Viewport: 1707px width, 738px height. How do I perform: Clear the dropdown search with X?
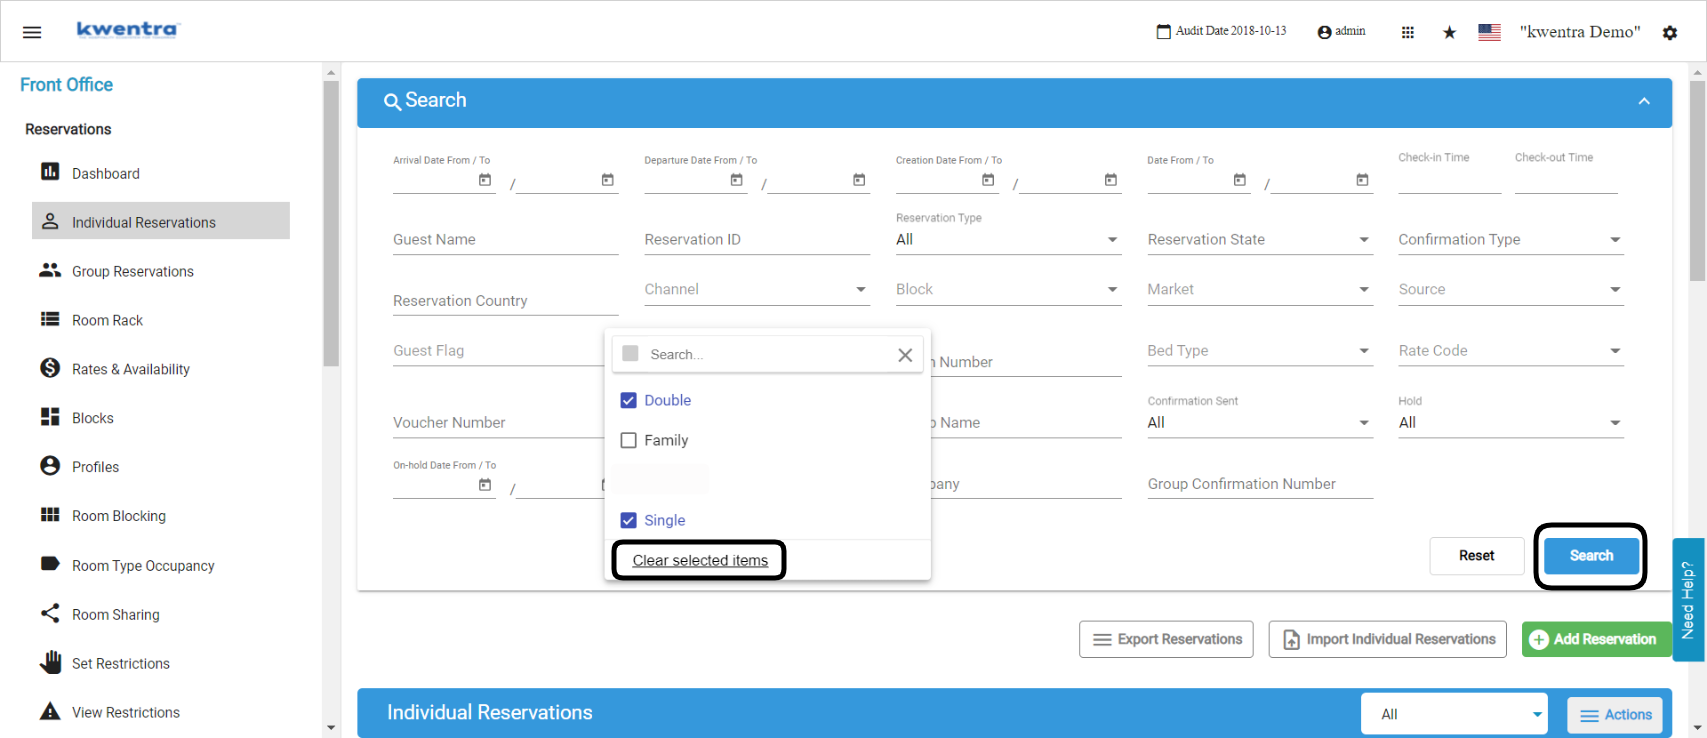[905, 355]
